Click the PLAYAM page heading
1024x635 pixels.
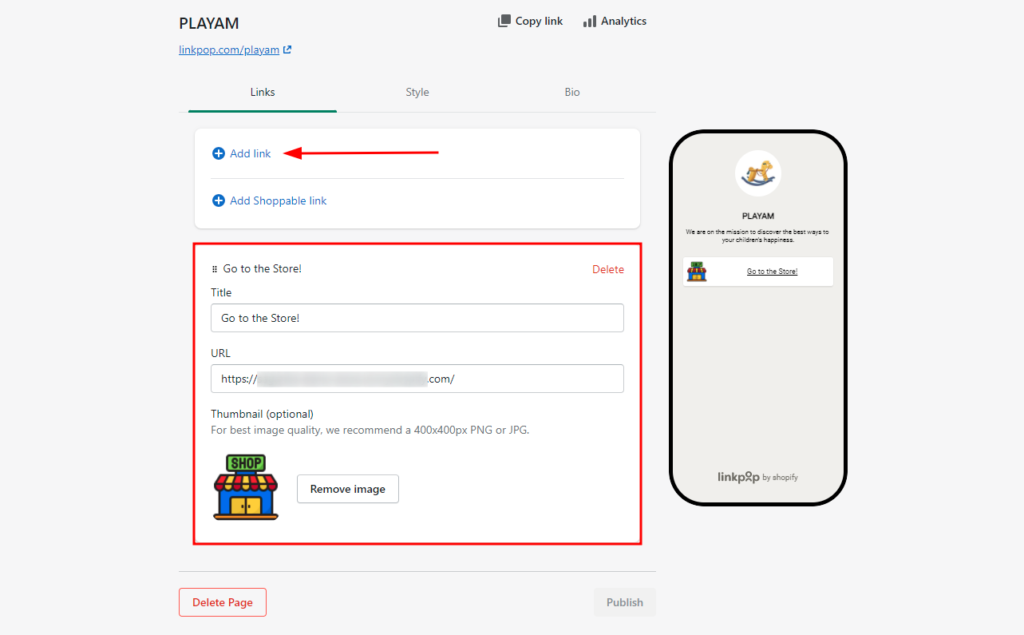(209, 24)
